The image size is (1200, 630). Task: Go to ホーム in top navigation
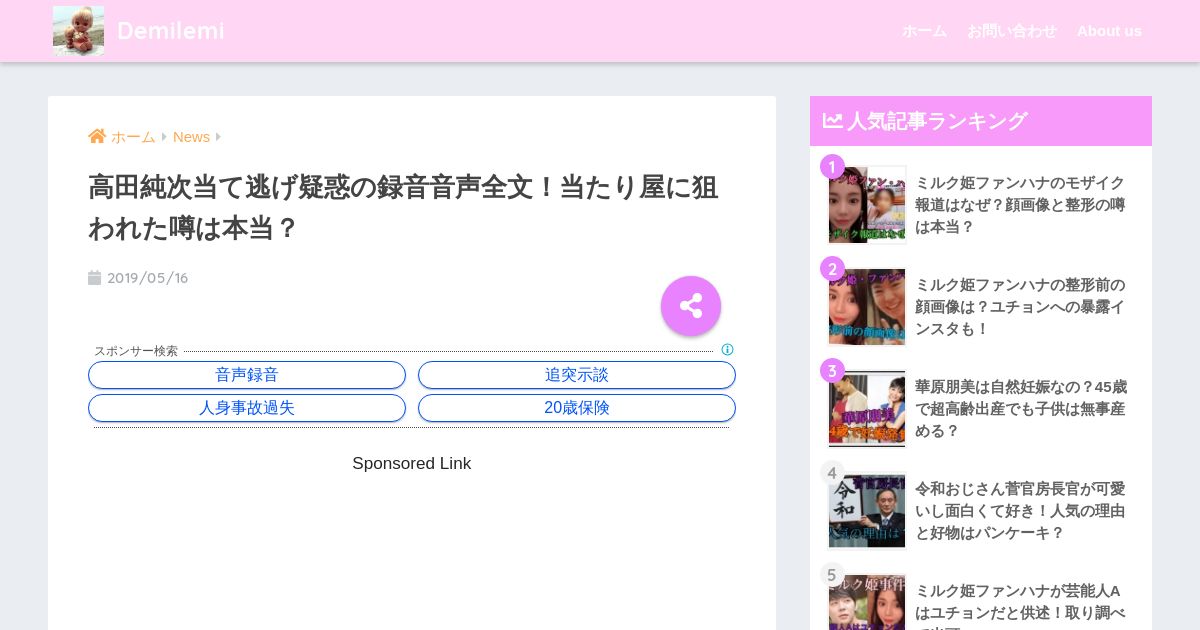tap(924, 31)
